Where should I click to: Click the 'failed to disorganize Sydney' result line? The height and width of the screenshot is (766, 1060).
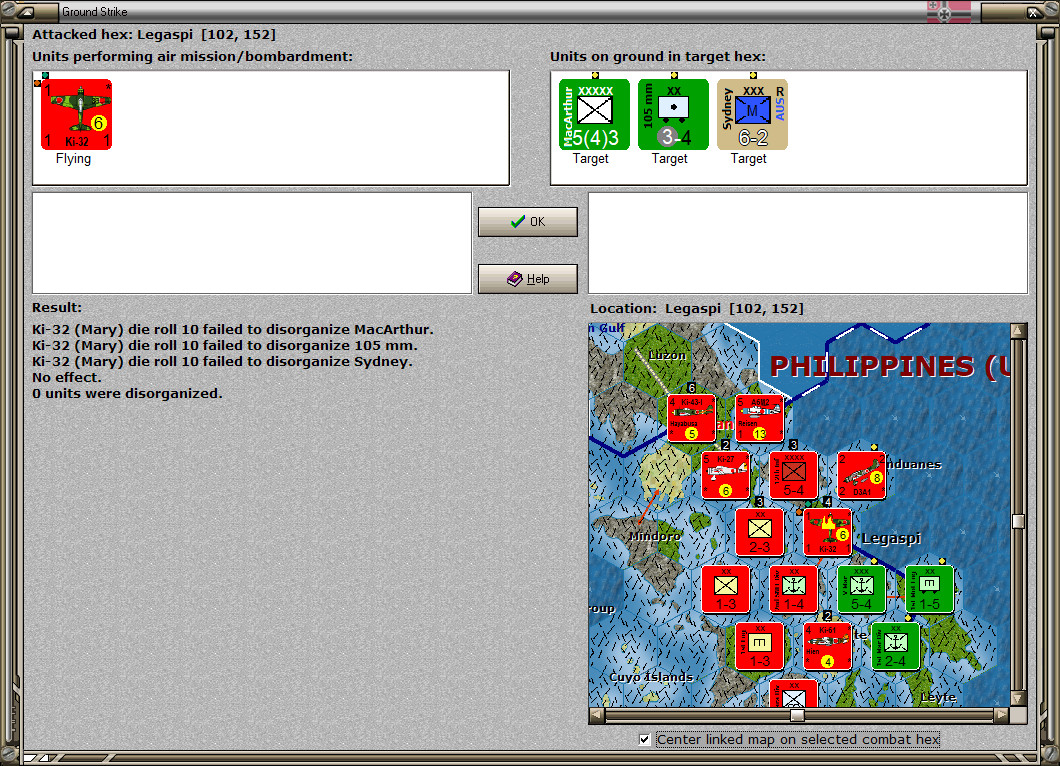pyautogui.click(x=222, y=362)
